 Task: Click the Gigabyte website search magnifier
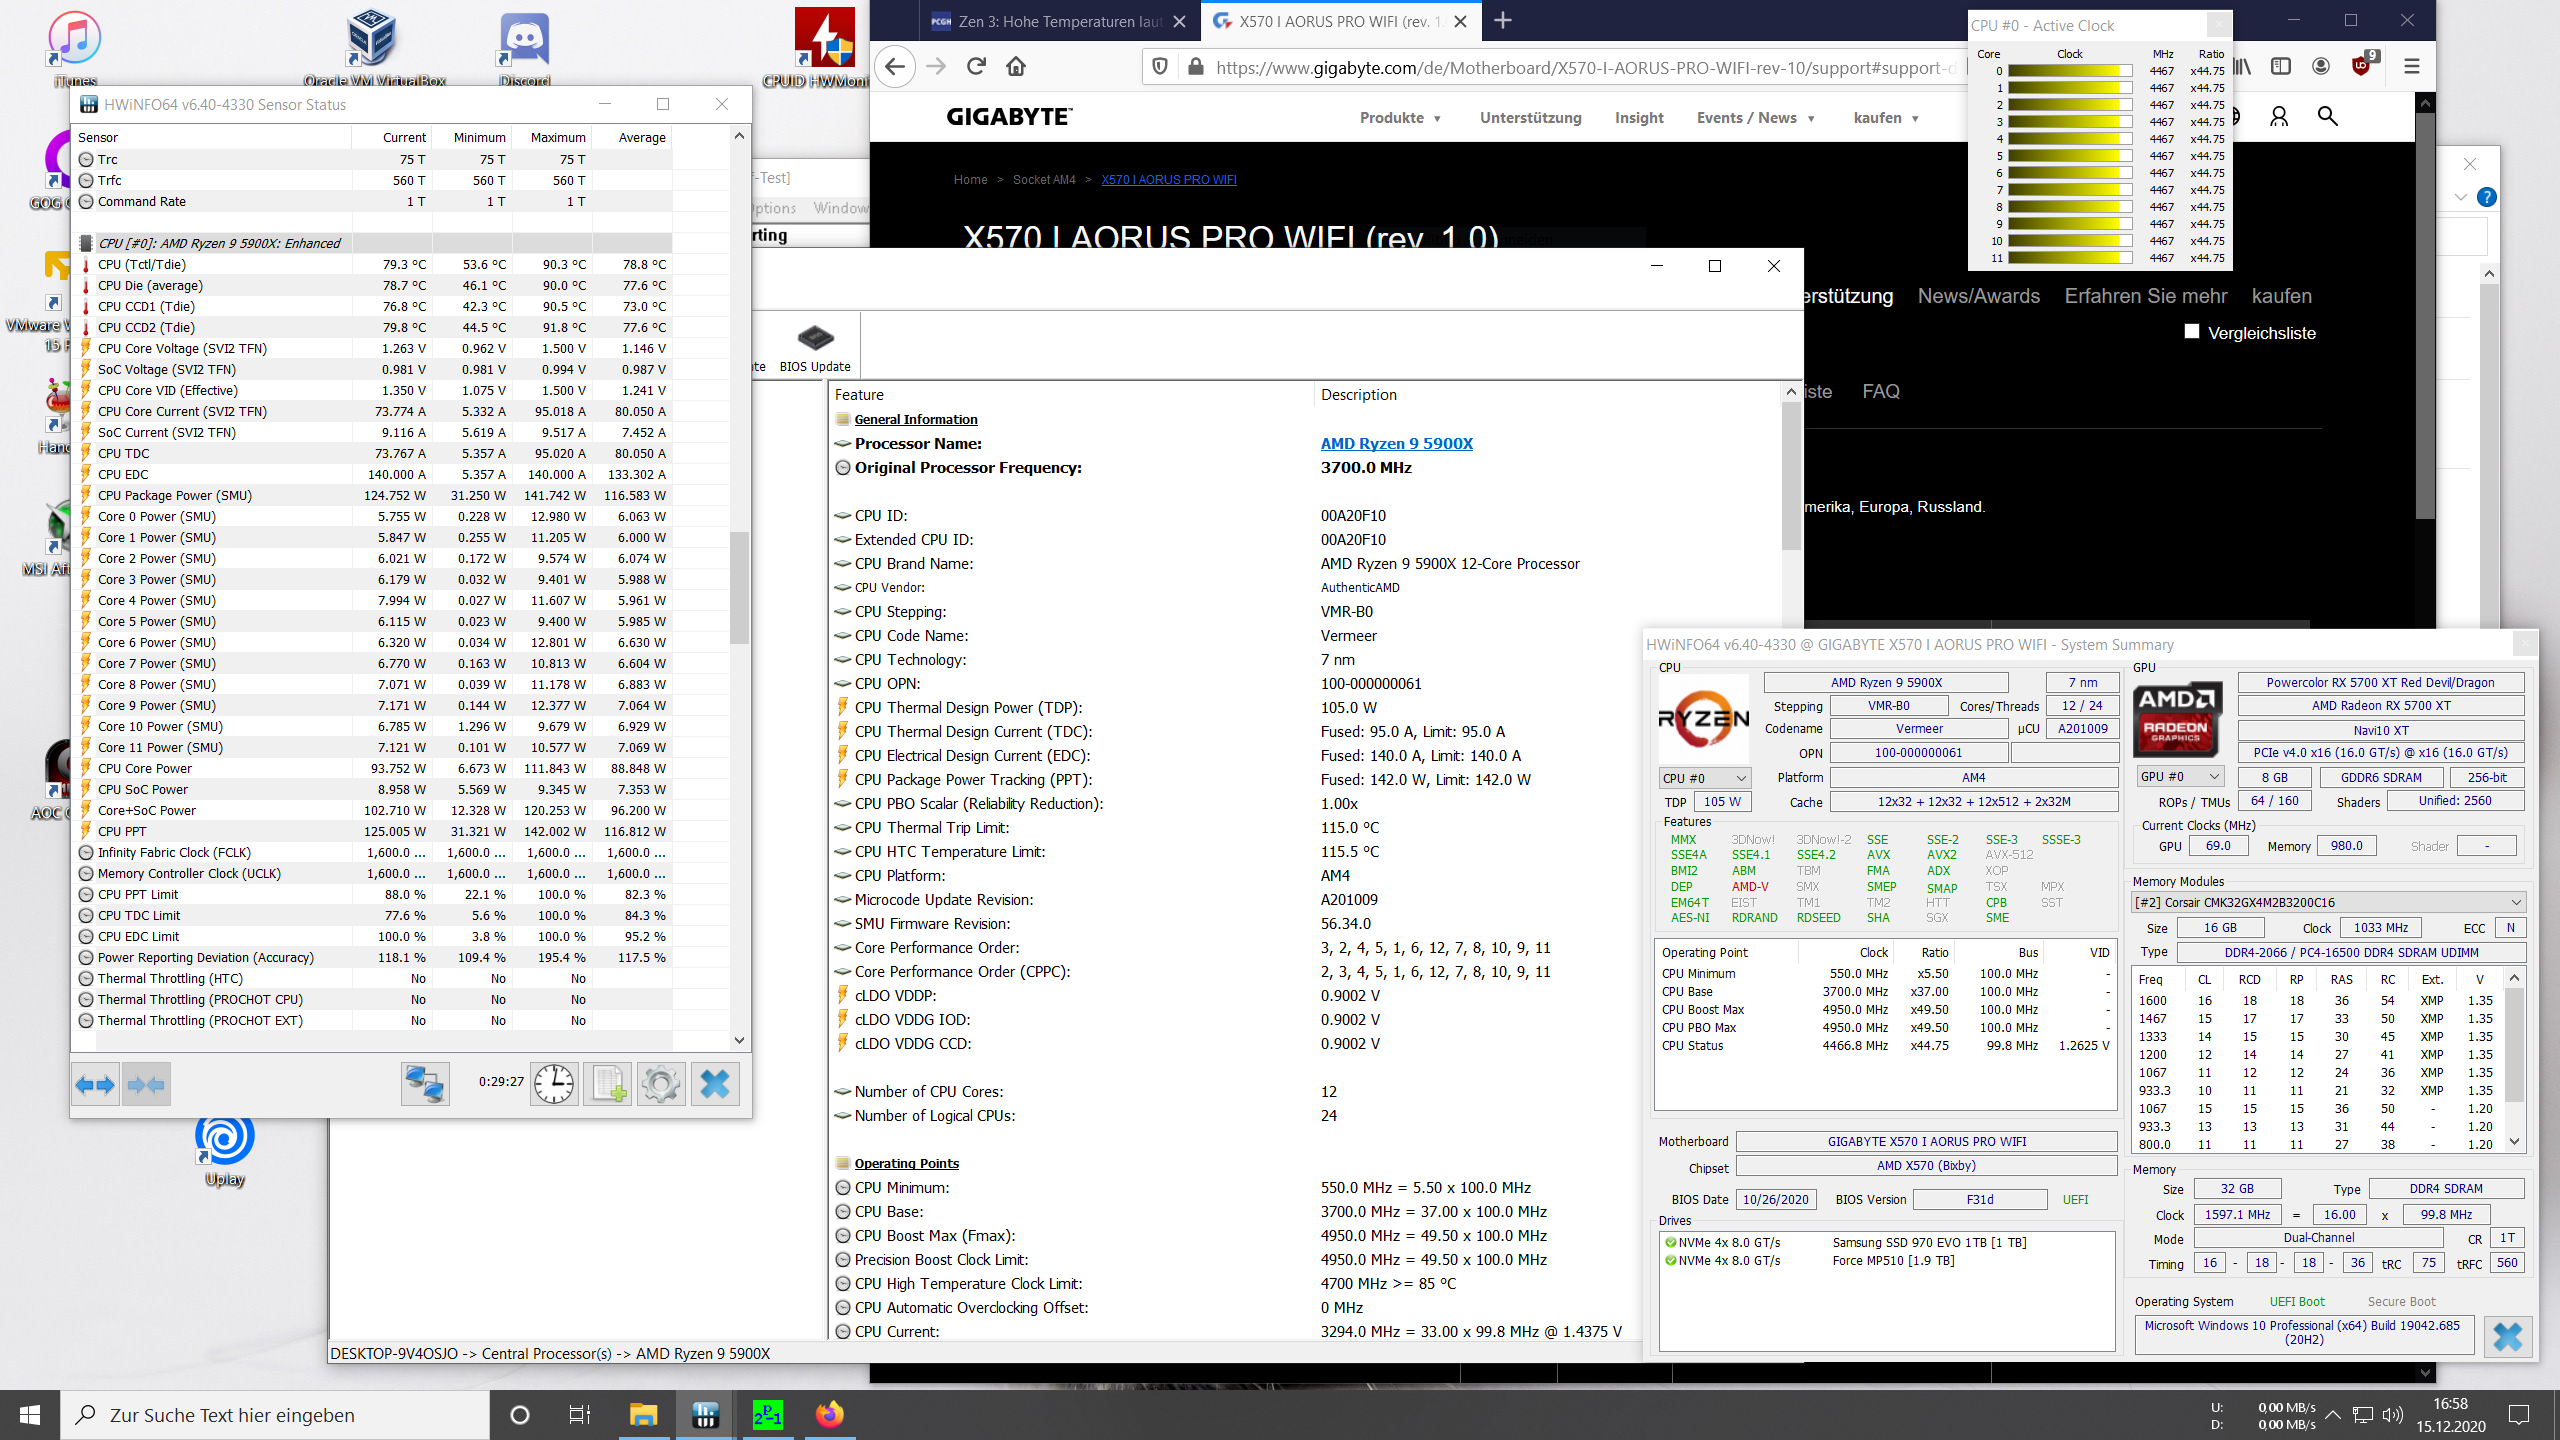pyautogui.click(x=2327, y=117)
